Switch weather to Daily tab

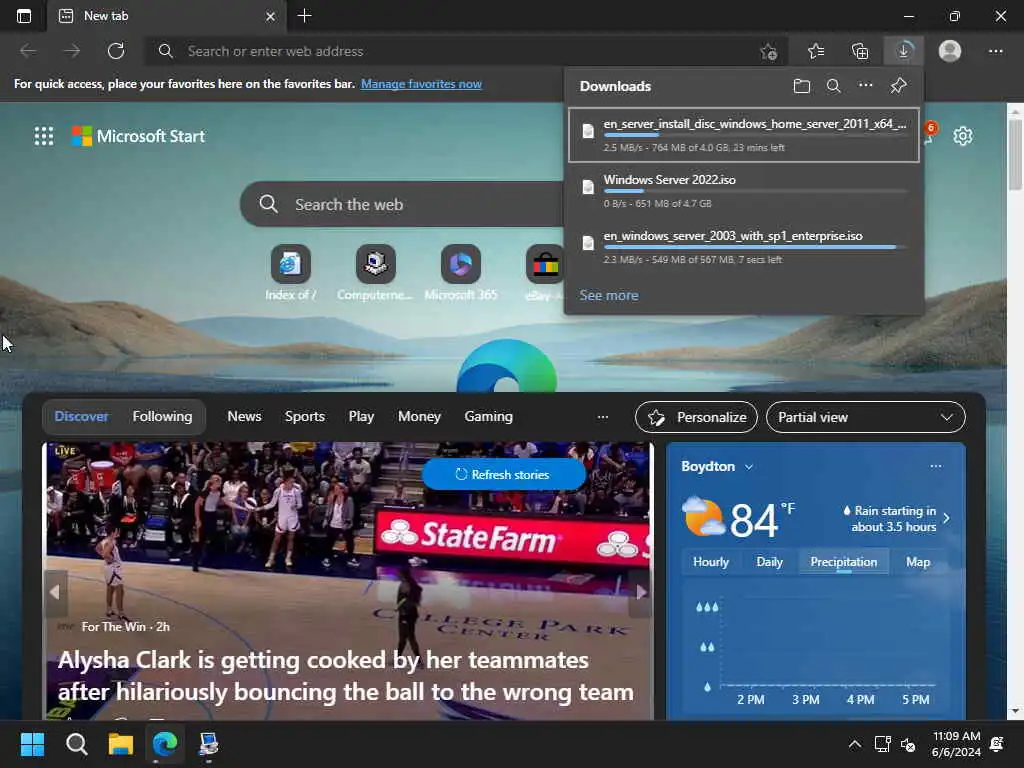tap(769, 562)
